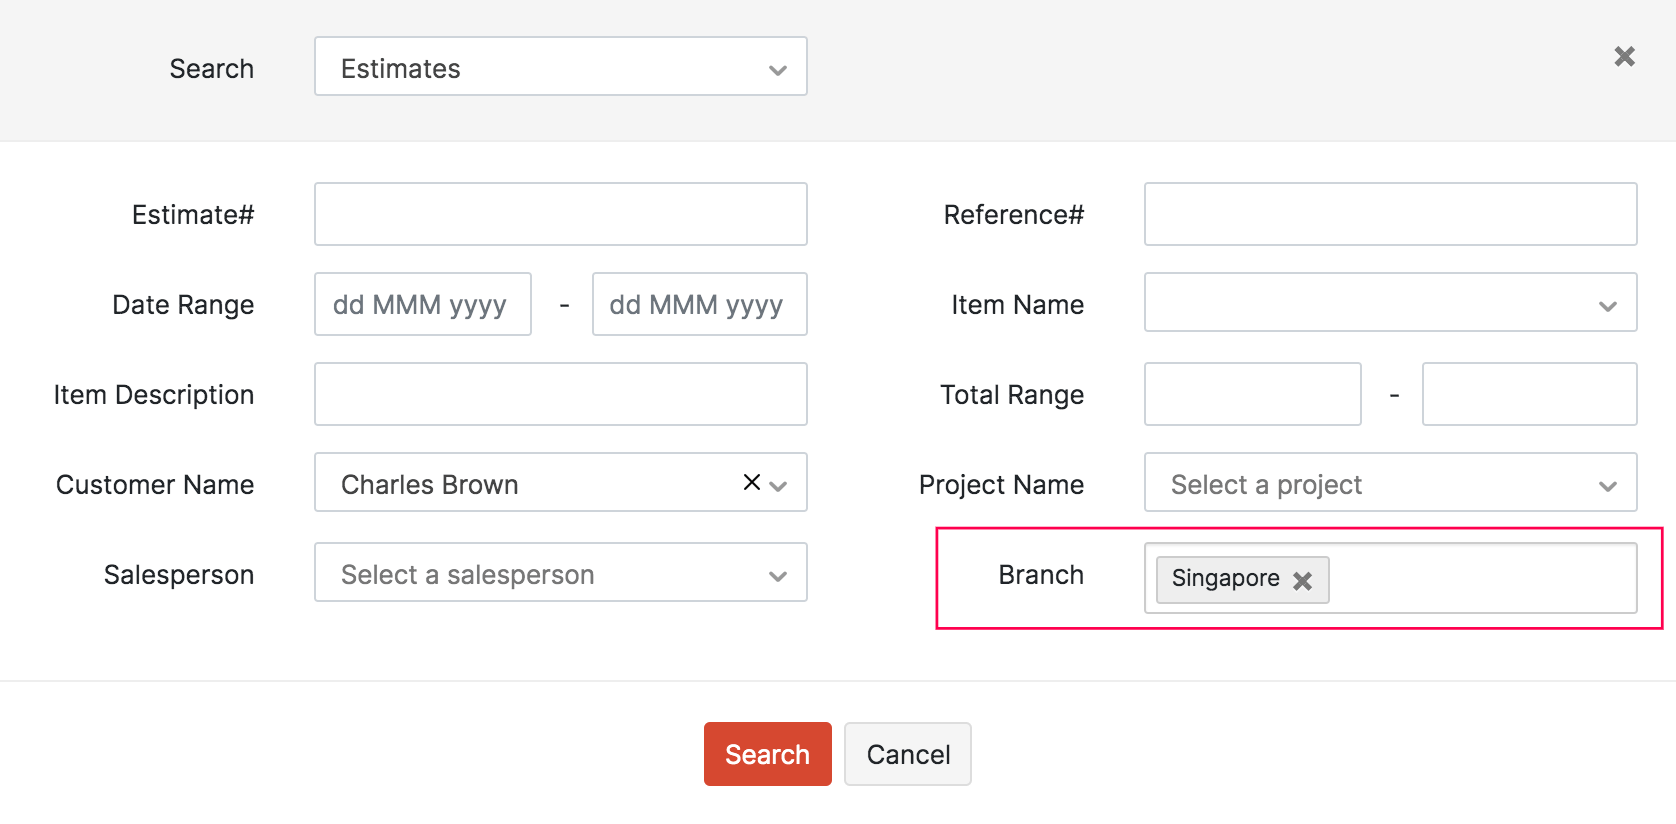Open the Estimates search type dropdown

[560, 67]
